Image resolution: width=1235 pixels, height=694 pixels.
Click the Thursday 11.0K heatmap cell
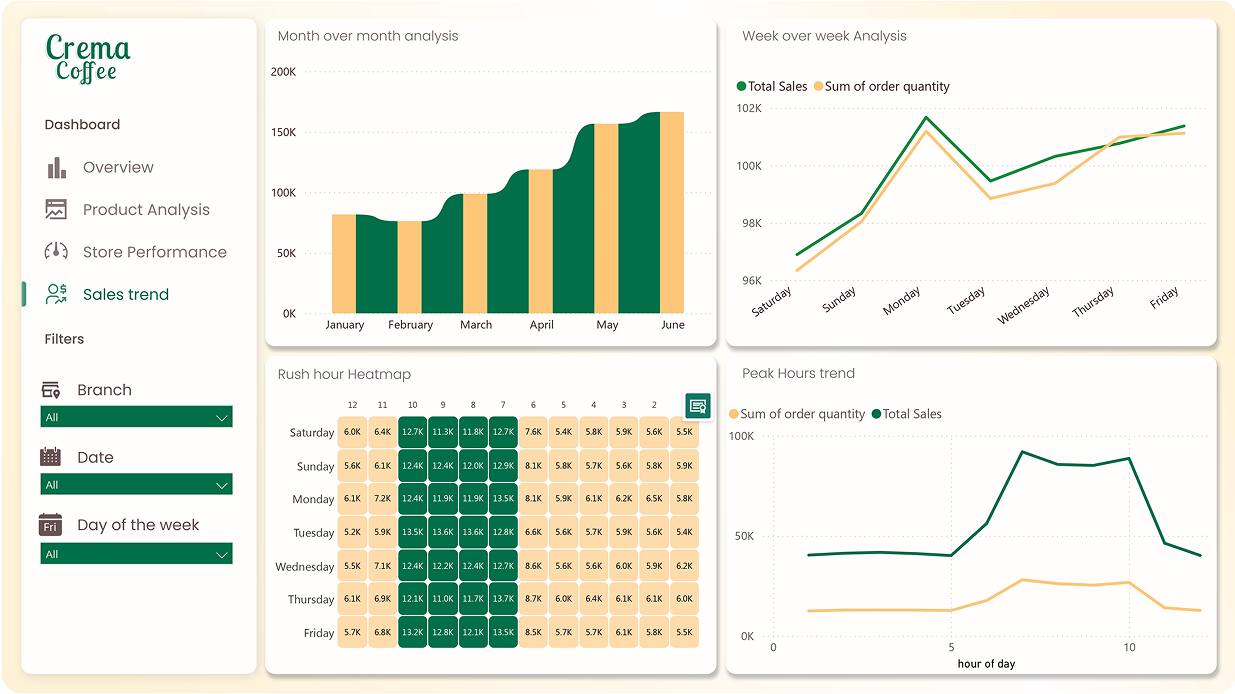coord(443,599)
